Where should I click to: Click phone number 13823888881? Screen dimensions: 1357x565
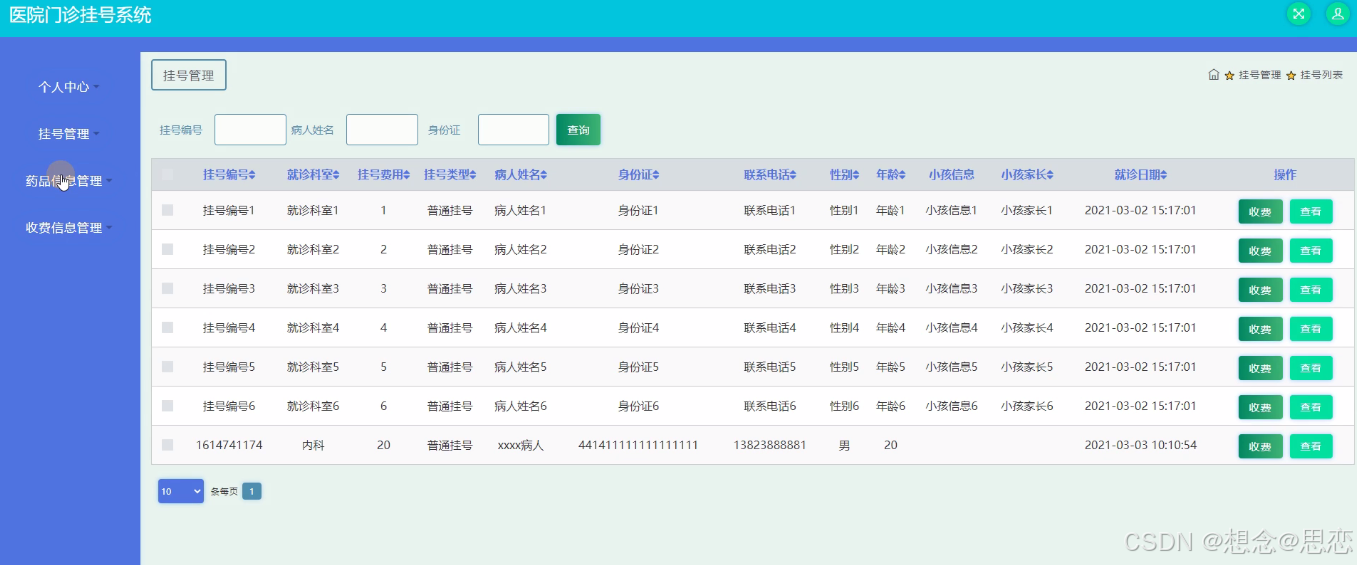point(770,445)
